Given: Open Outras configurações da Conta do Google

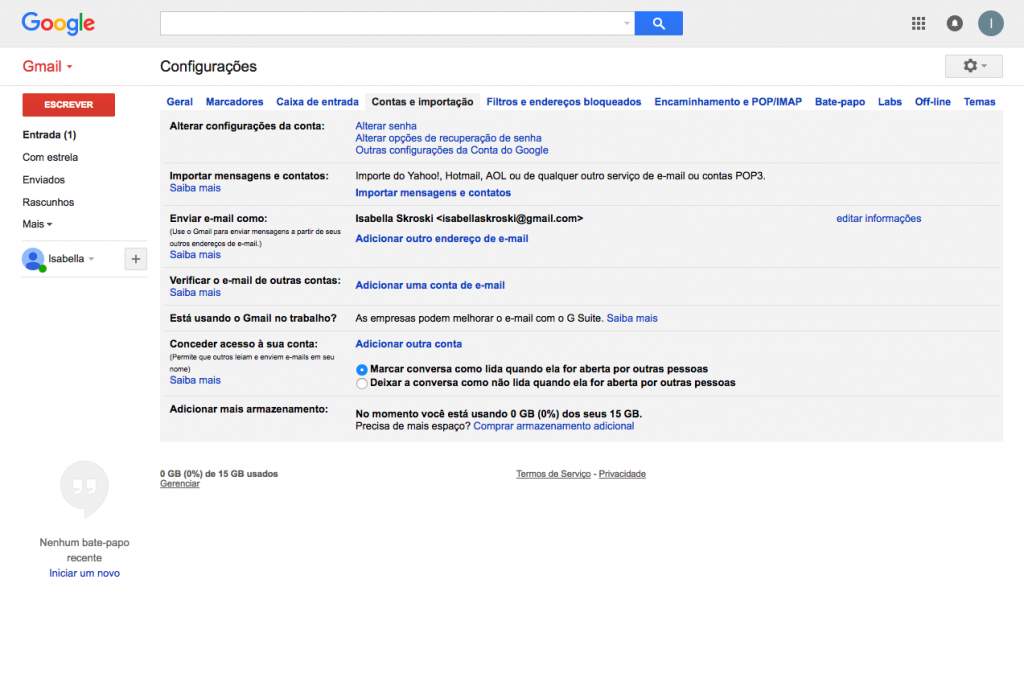Looking at the screenshot, I should [452, 150].
